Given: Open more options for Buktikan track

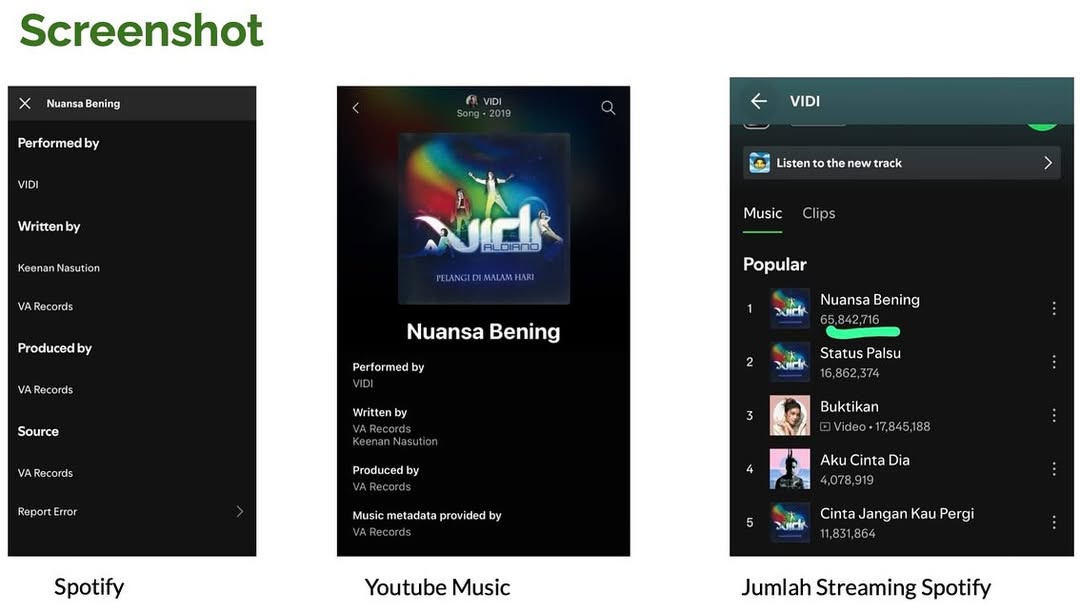Looking at the screenshot, I should (x=1053, y=415).
